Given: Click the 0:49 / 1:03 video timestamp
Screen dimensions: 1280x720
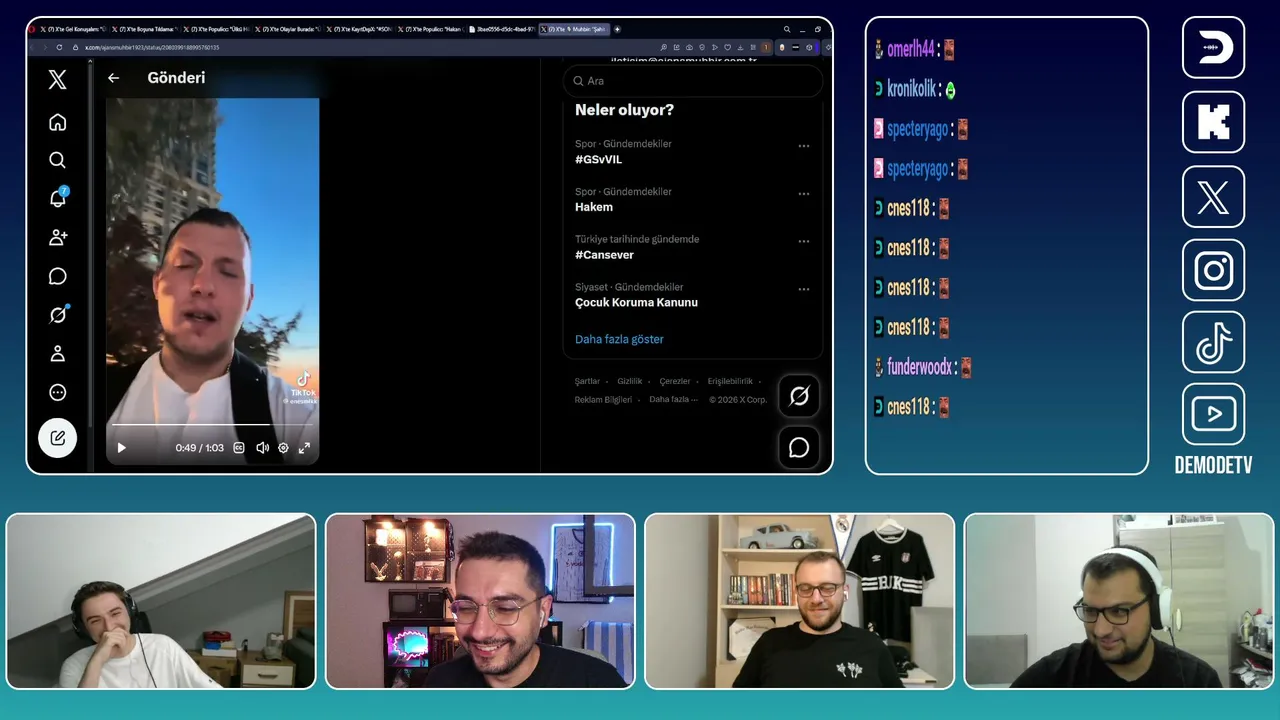Looking at the screenshot, I should pos(200,448).
